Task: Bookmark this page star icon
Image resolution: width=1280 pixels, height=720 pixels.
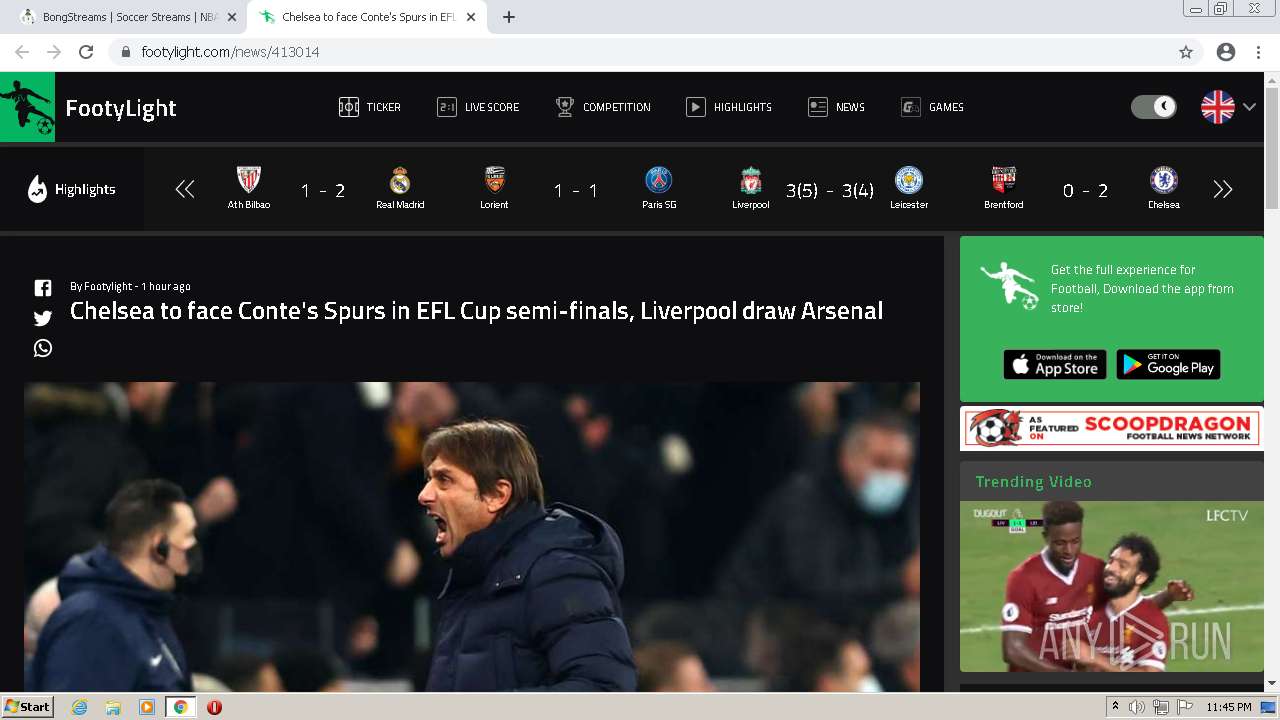Action: coord(1186,52)
